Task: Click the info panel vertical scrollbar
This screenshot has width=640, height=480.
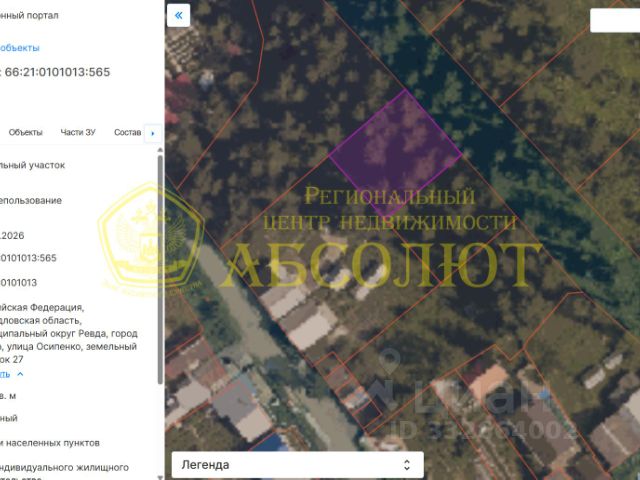Action: pyautogui.click(x=160, y=269)
